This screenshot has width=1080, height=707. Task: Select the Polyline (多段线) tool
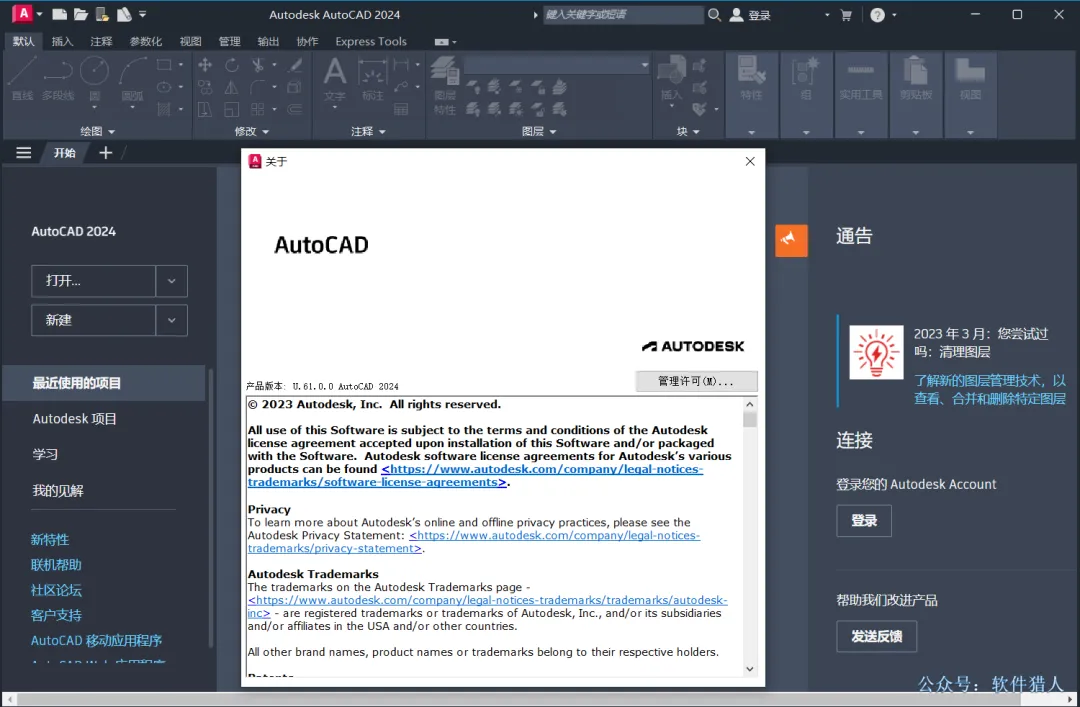pos(58,79)
